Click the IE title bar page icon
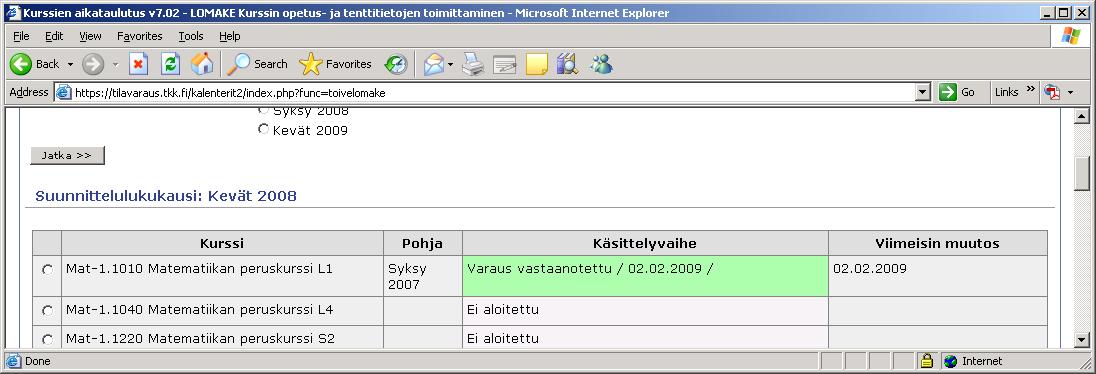Viewport: 1096px width, 374px height. [13, 13]
